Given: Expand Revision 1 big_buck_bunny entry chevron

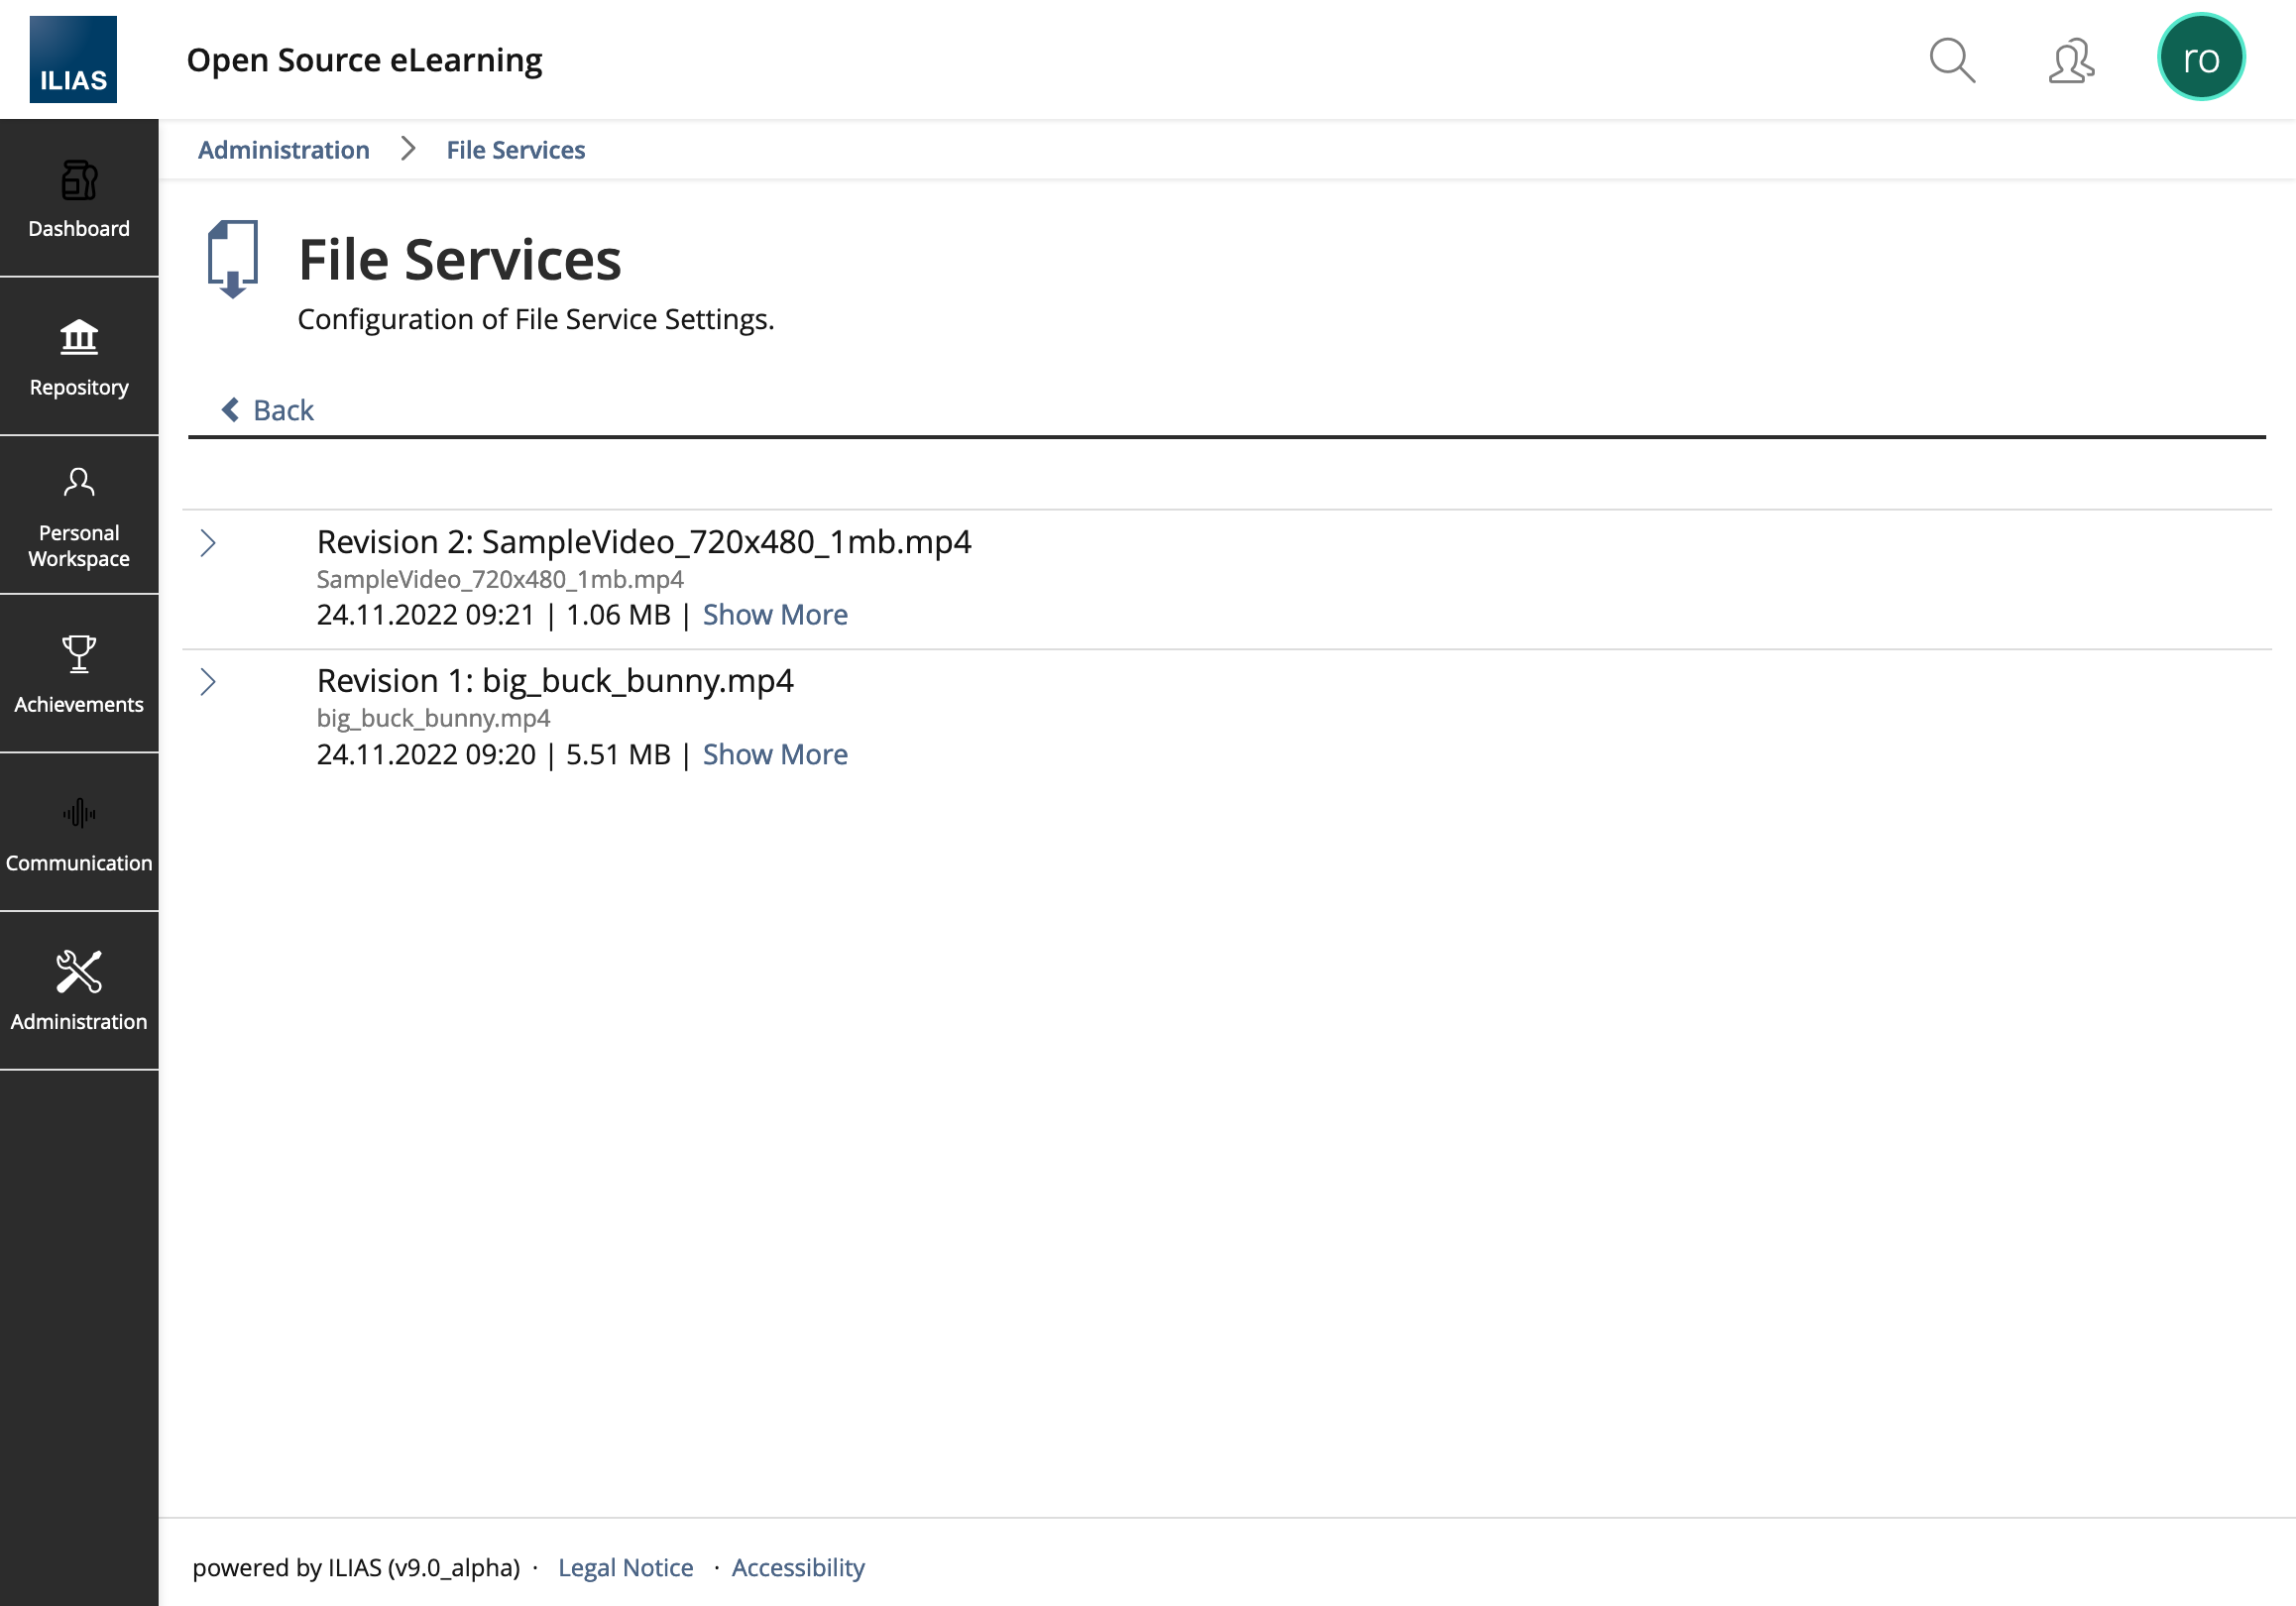Looking at the screenshot, I should (208, 682).
